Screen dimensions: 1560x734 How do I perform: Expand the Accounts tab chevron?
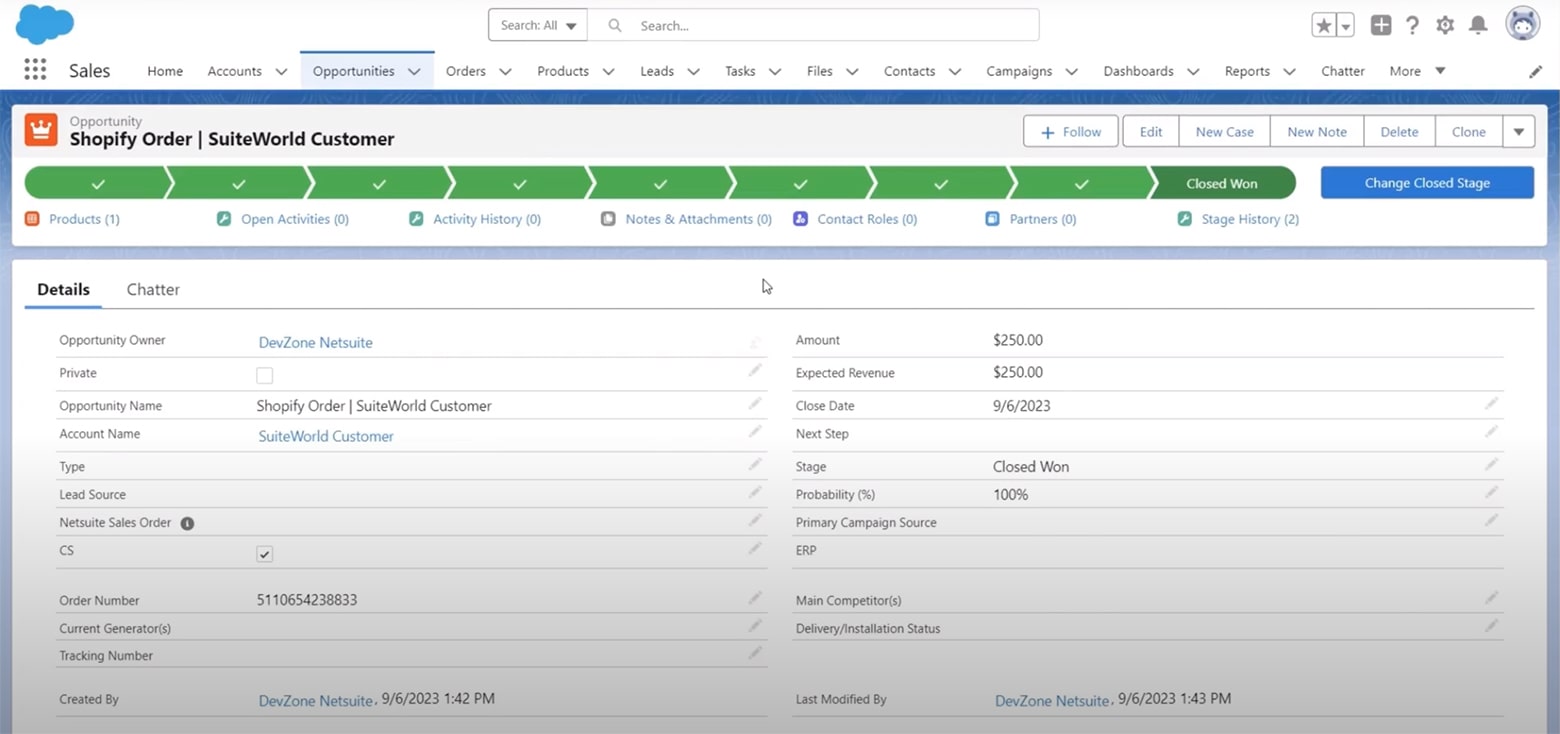point(281,72)
